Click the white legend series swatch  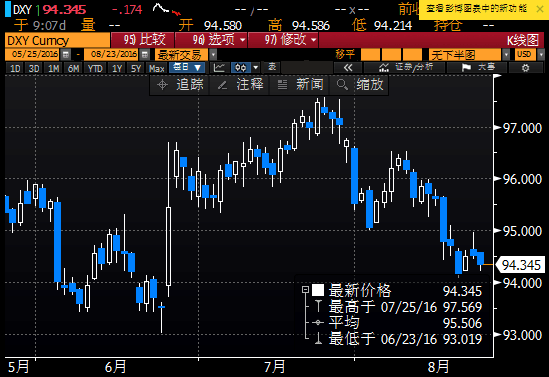[318, 290]
